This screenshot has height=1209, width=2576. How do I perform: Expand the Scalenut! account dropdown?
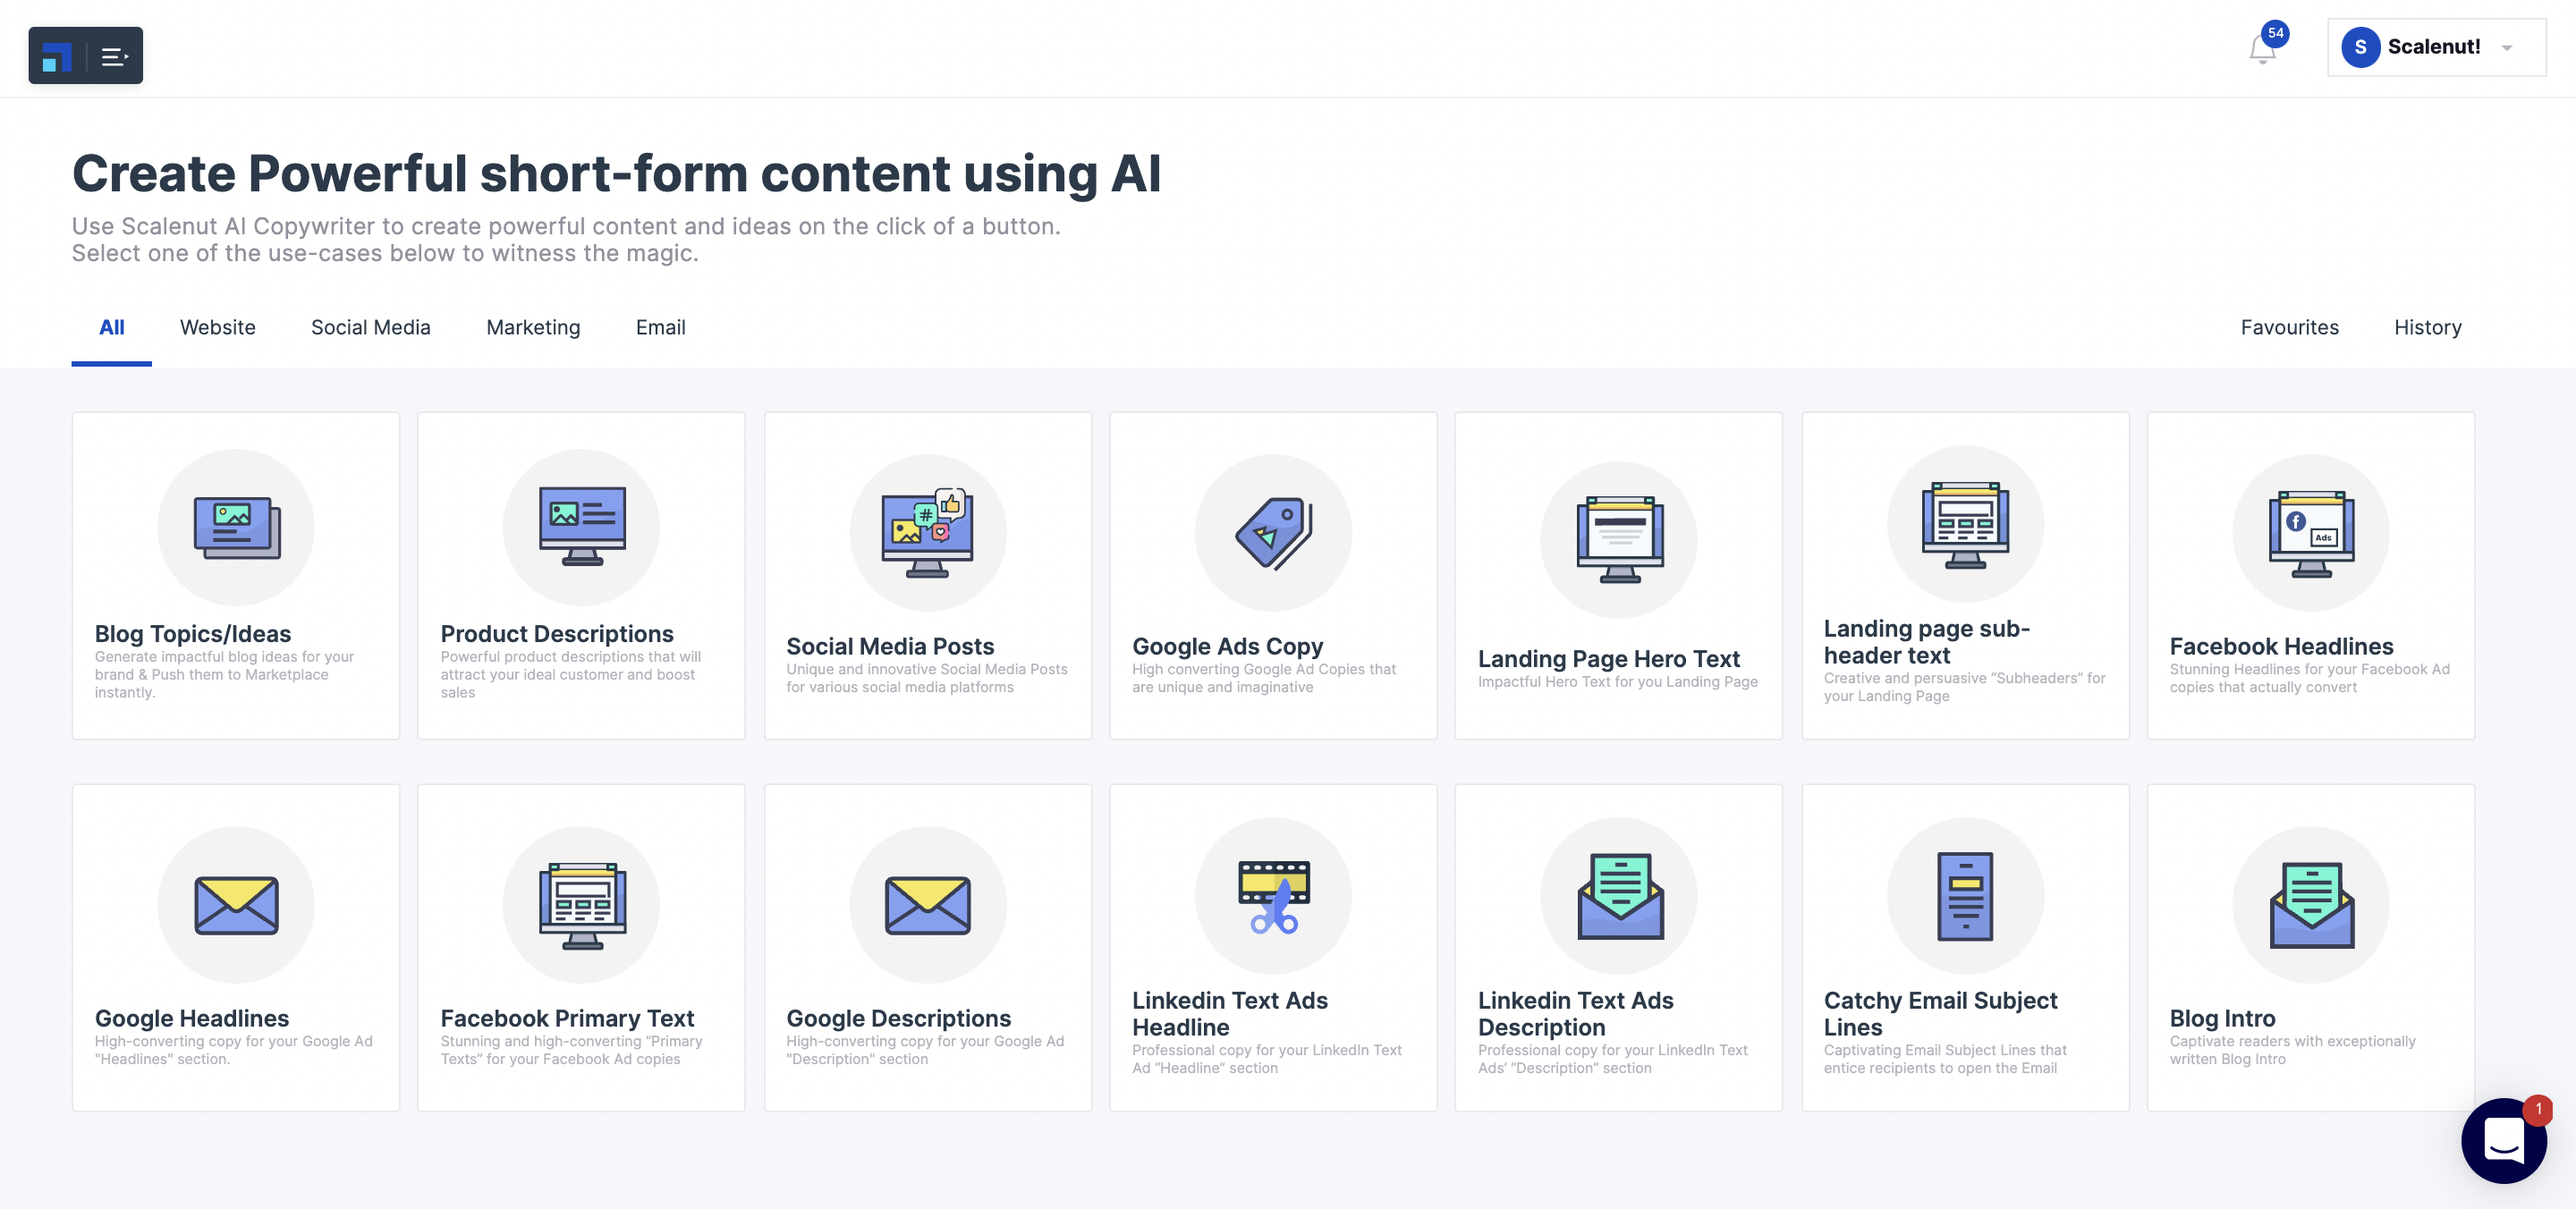click(x=2507, y=48)
